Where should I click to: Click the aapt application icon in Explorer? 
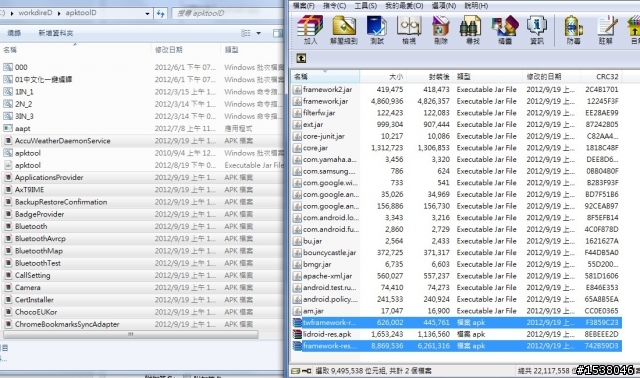tap(8, 128)
